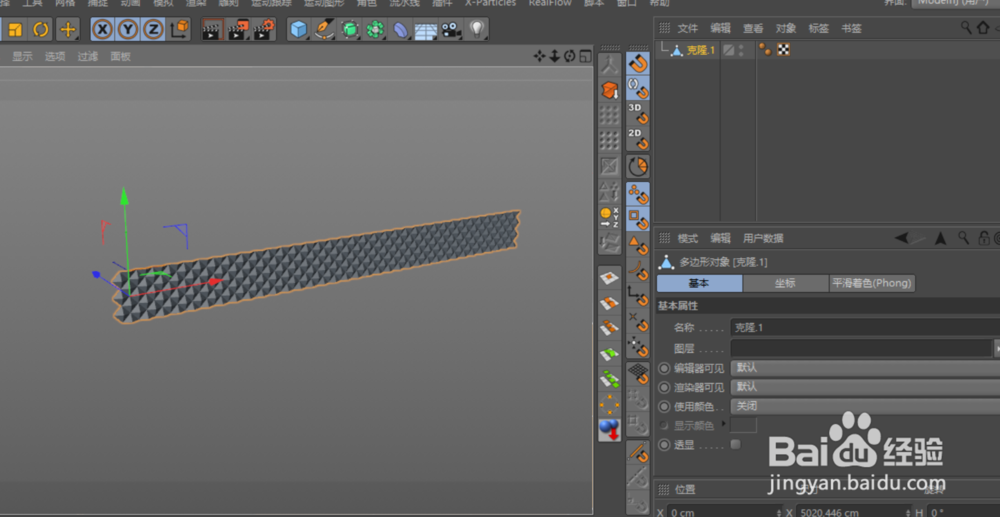Click Object Manager search magnifier icon
Image resolution: width=1000 pixels, height=517 pixels.
pyautogui.click(x=967, y=27)
